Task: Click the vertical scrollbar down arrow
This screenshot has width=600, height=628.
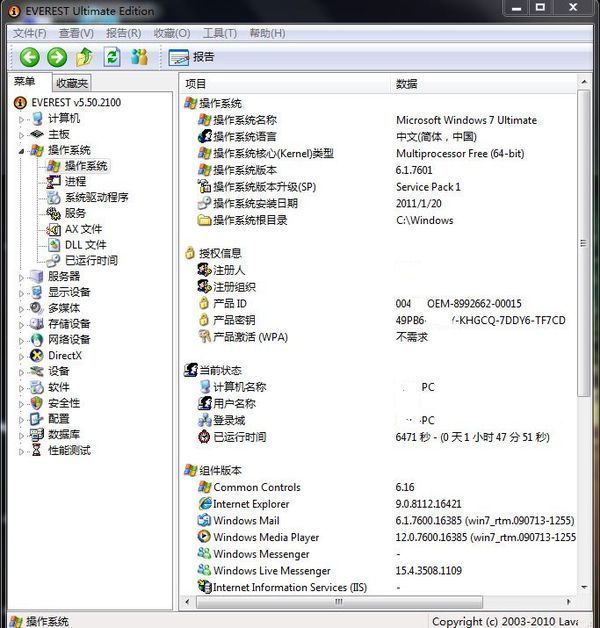Action: coord(584,588)
